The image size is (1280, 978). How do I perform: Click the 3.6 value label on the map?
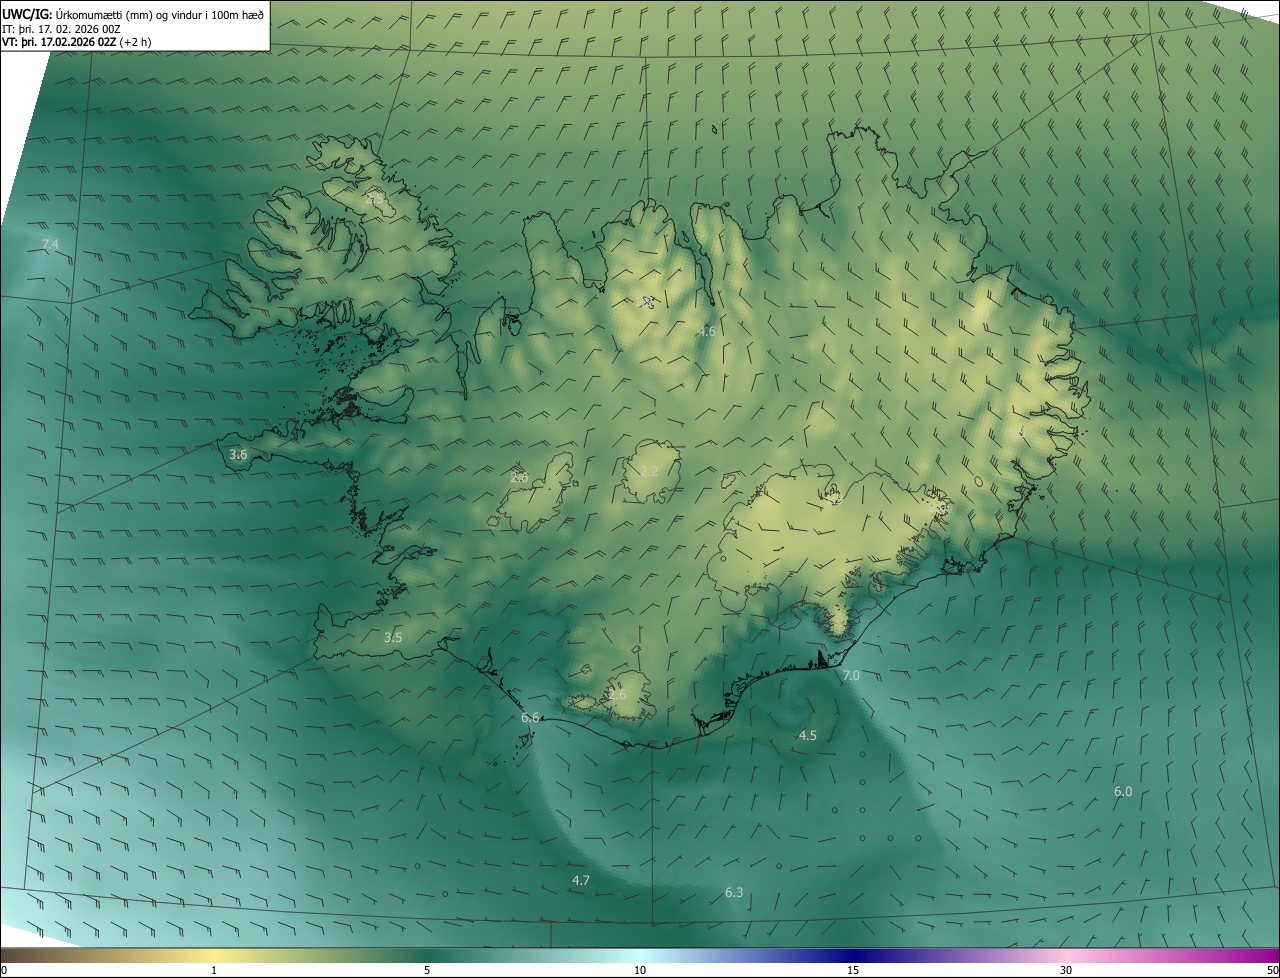click(238, 455)
